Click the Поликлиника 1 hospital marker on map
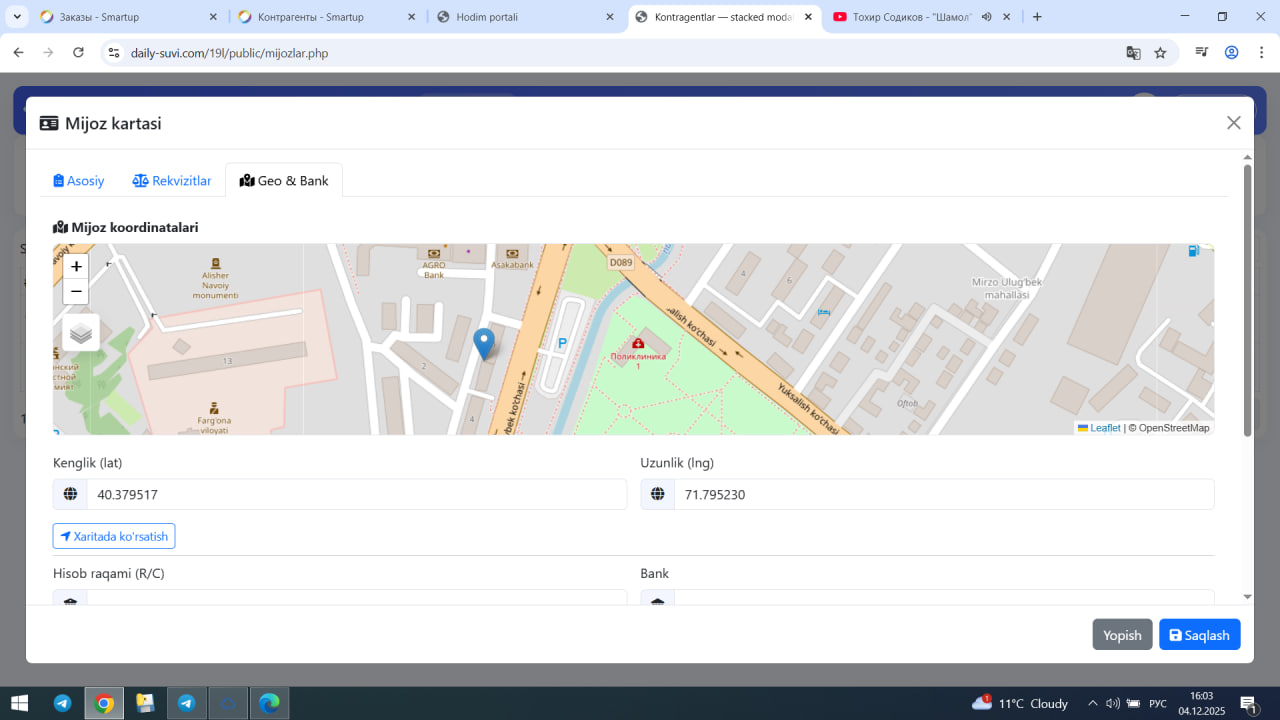Screen dimensions: 1280x720 click(638, 343)
